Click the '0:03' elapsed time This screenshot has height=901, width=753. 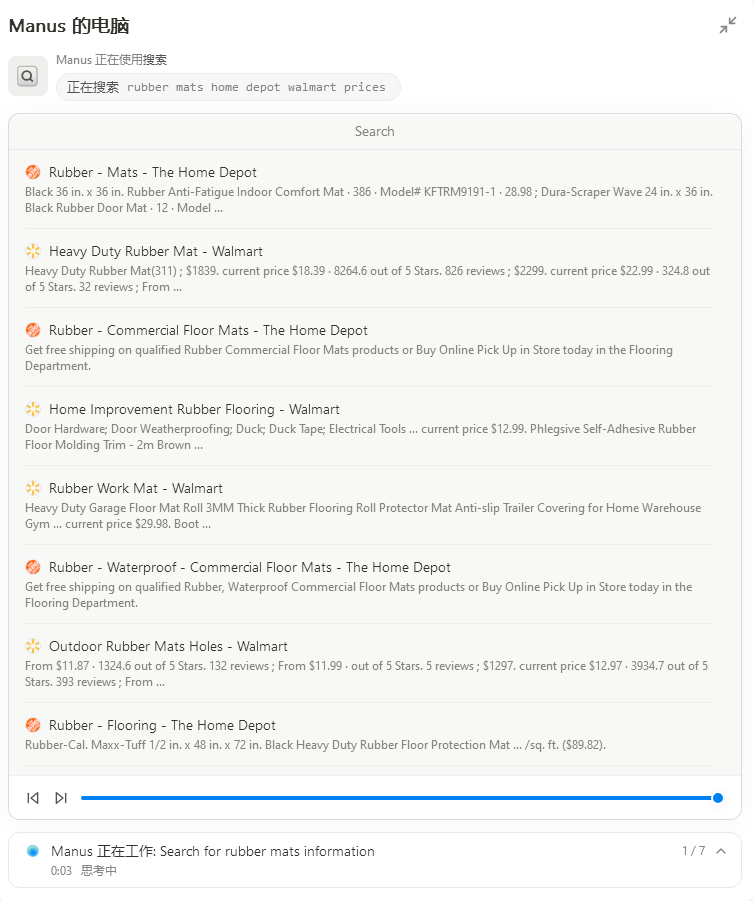[x=61, y=871]
